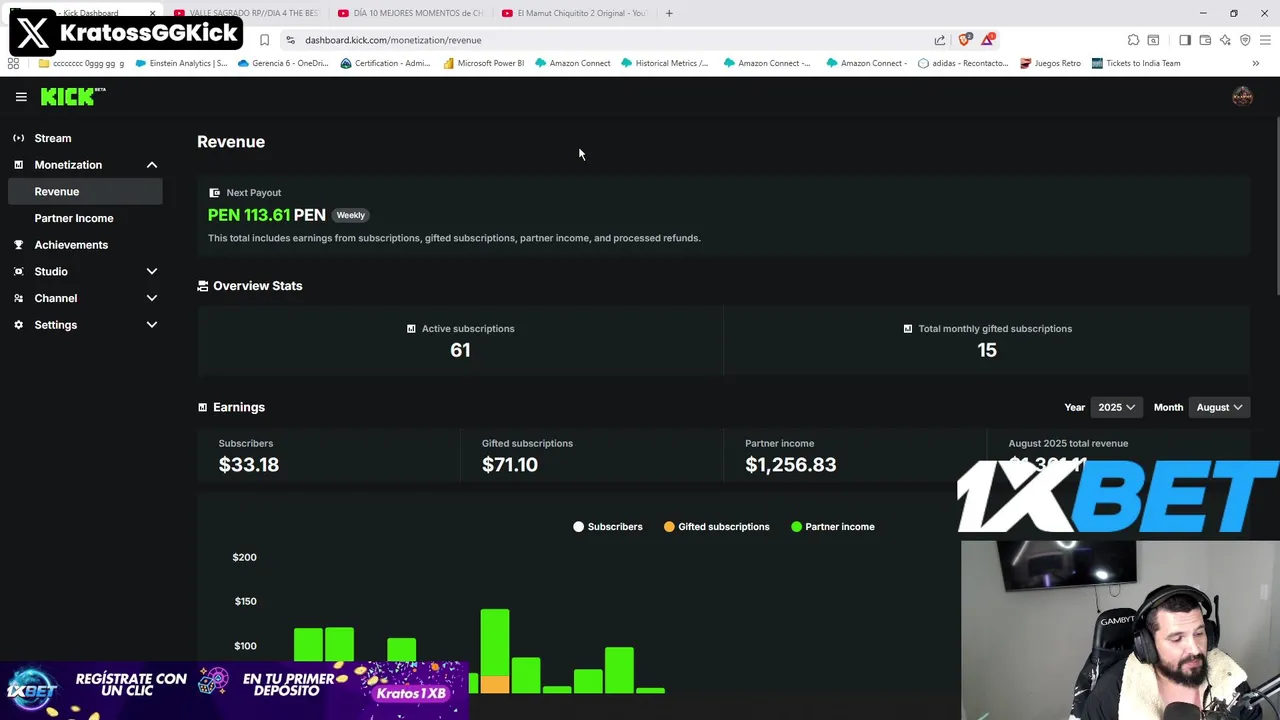
Task: Open the browser extensions puzzle icon
Action: tap(1133, 40)
